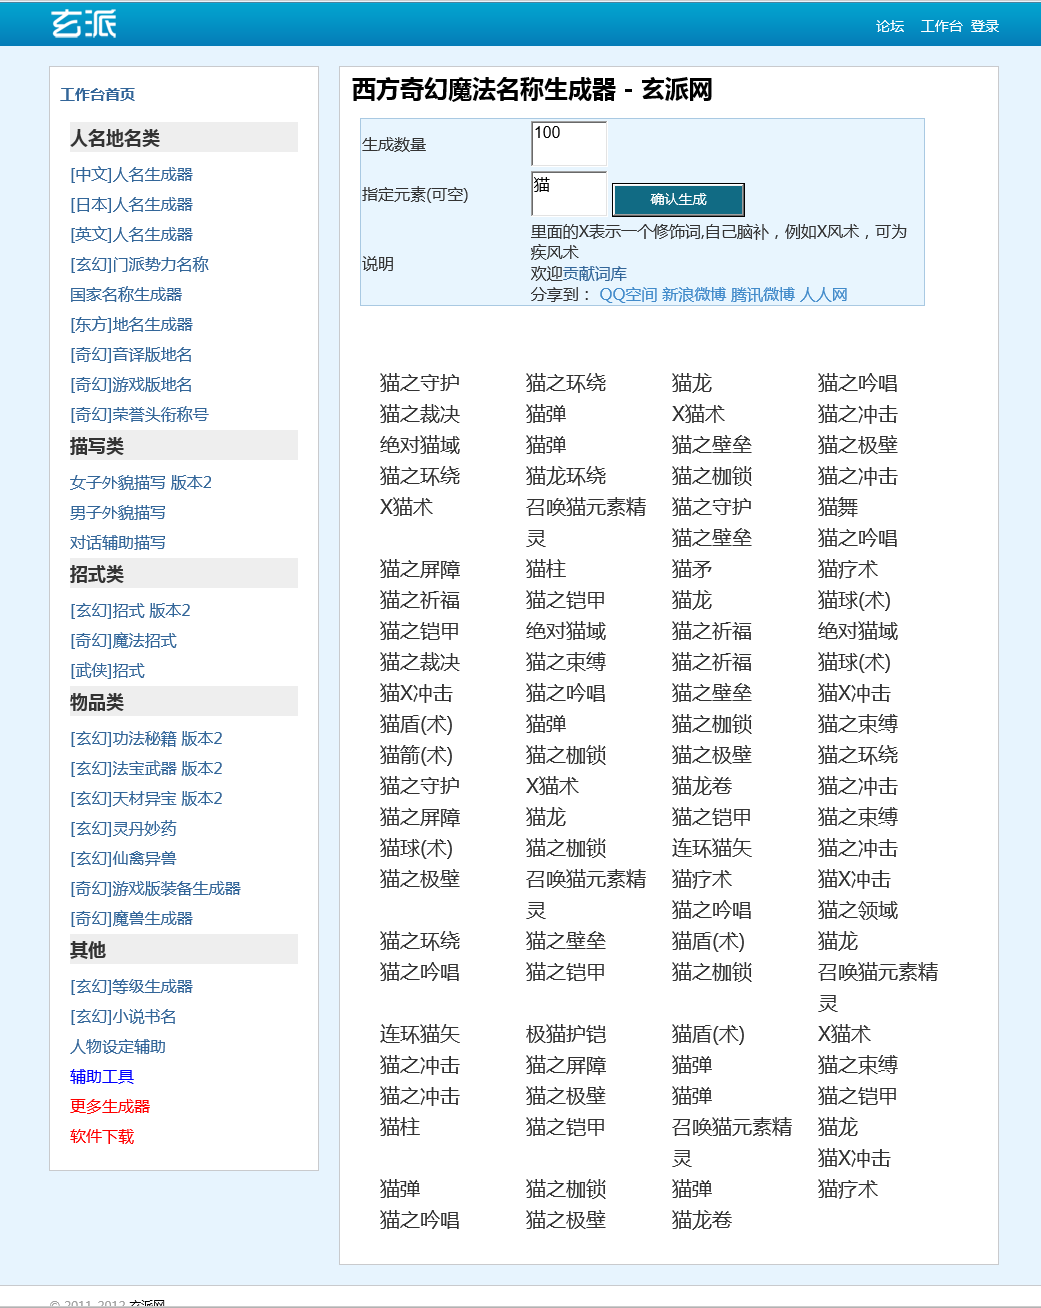Open [玄幻]仙禽异兽

coord(123,858)
